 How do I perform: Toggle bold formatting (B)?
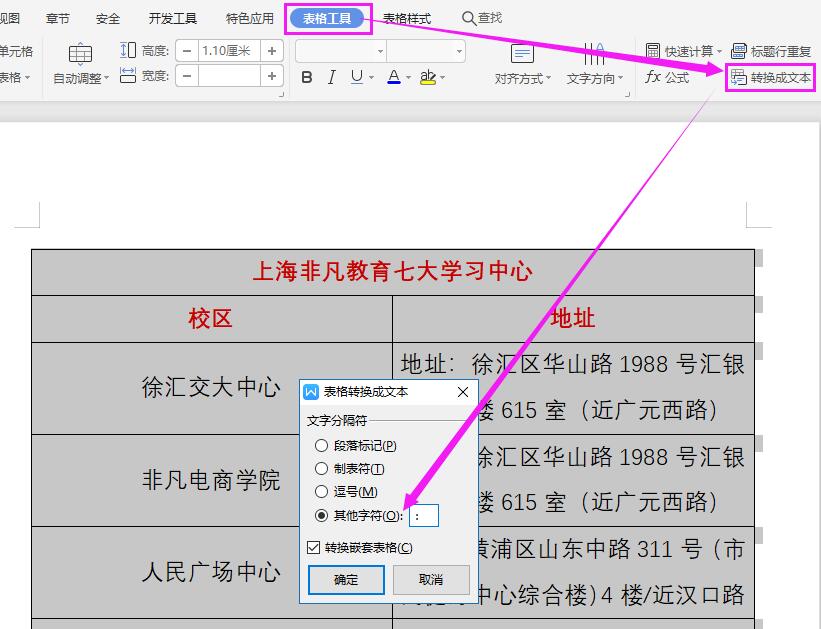coord(307,77)
